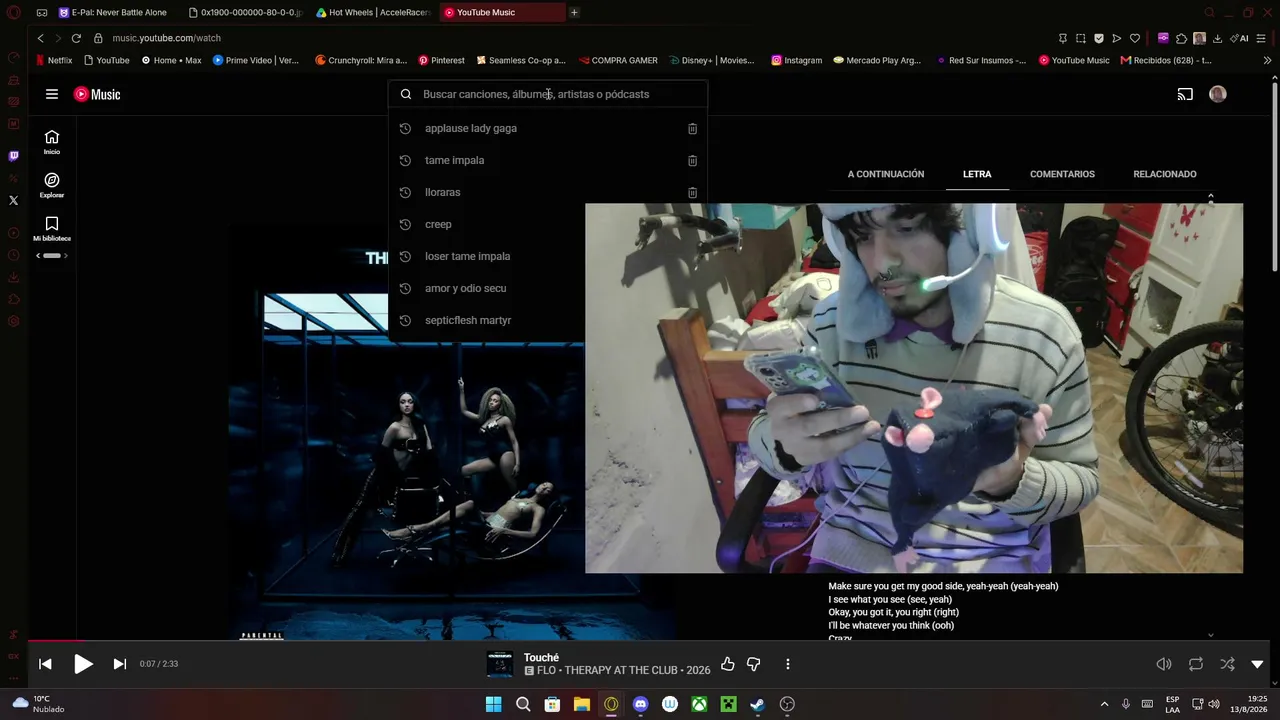Play the paused song Touché
1280x720 pixels.
(83, 664)
